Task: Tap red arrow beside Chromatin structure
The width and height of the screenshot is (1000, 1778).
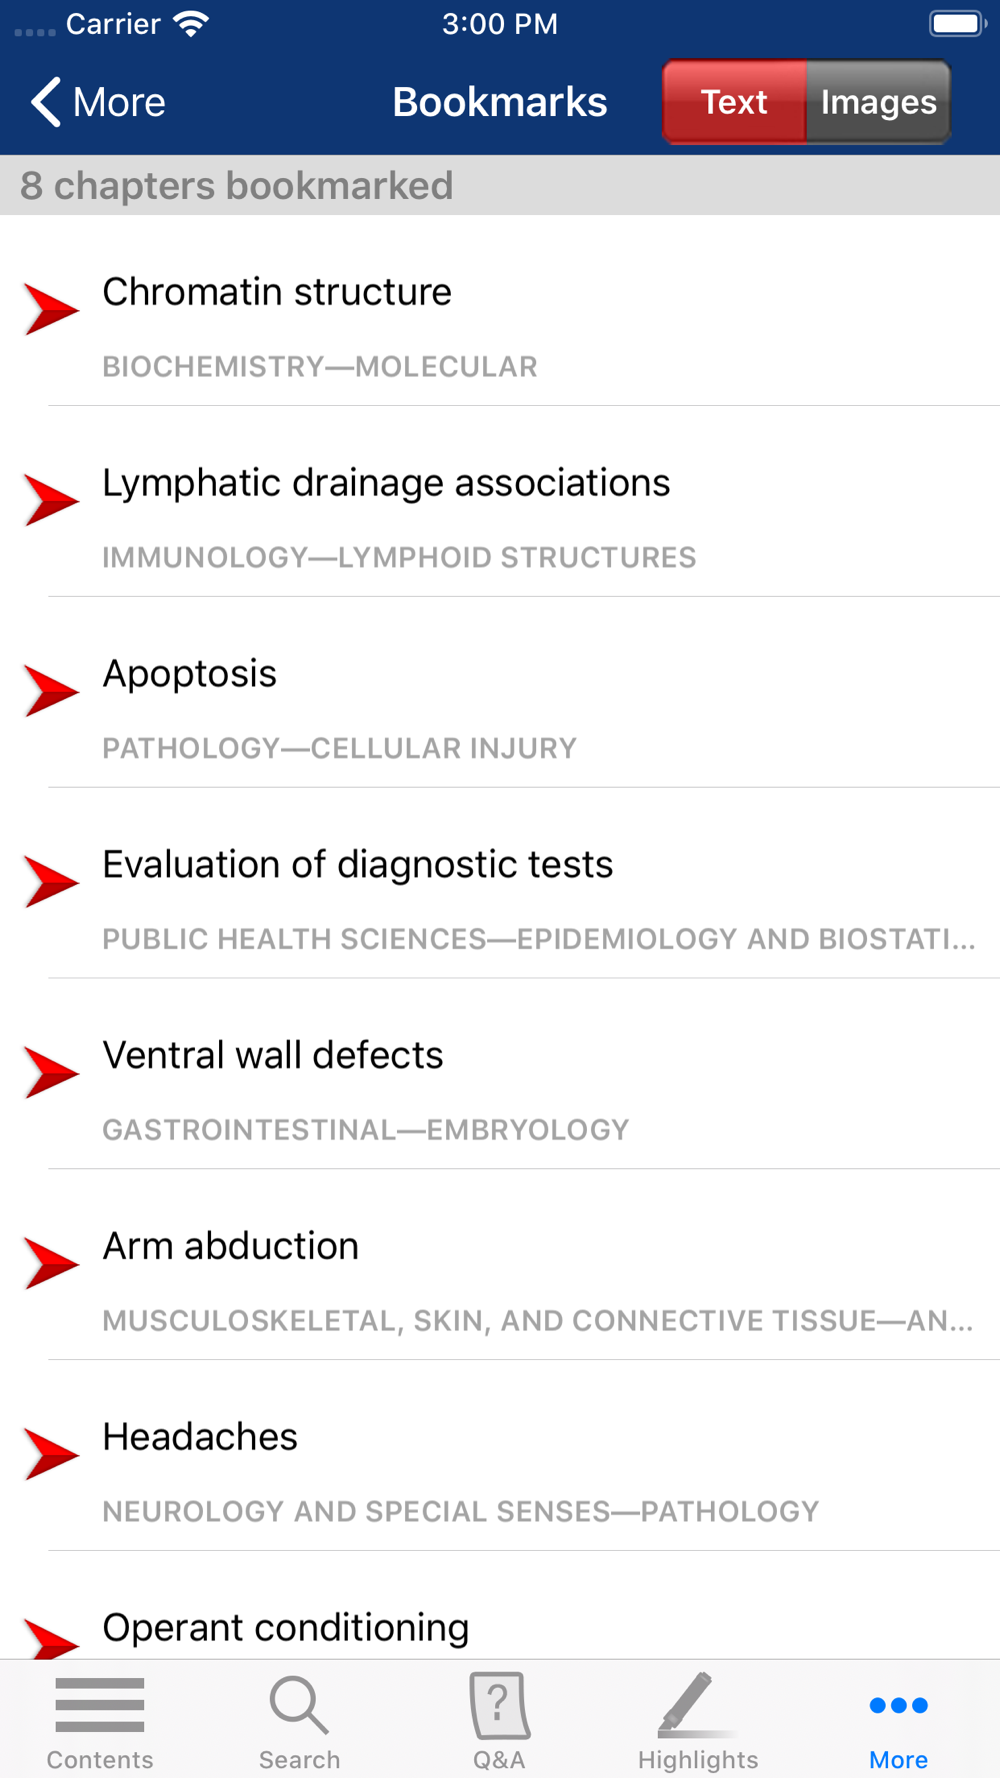Action: click(51, 309)
